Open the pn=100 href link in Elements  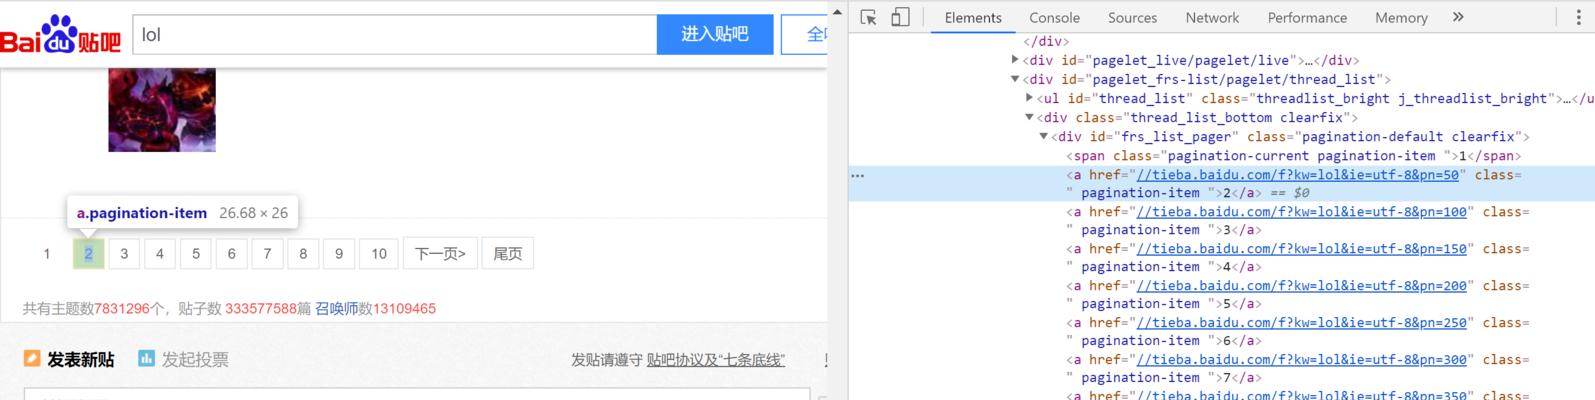point(1301,212)
